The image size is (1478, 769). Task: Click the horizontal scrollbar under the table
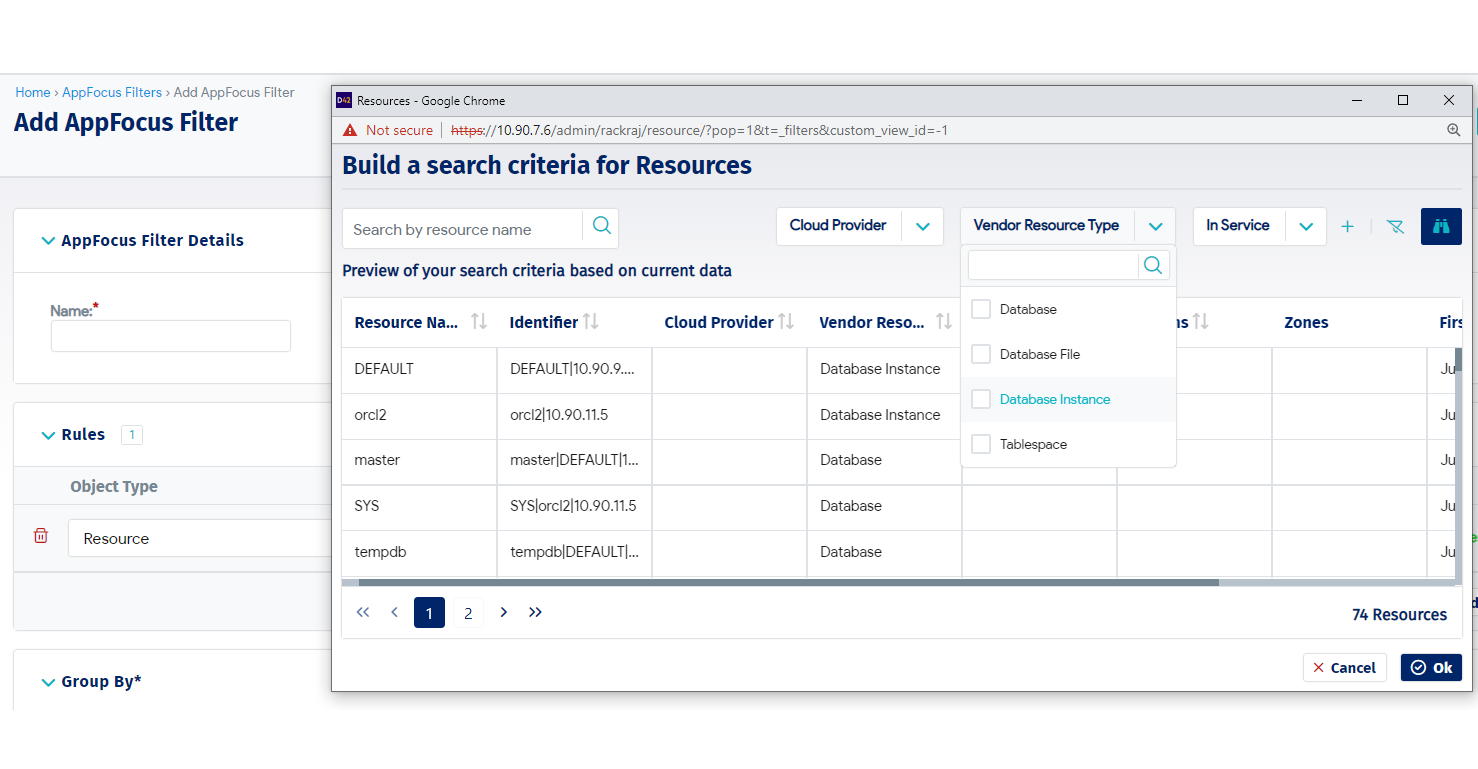click(x=788, y=582)
